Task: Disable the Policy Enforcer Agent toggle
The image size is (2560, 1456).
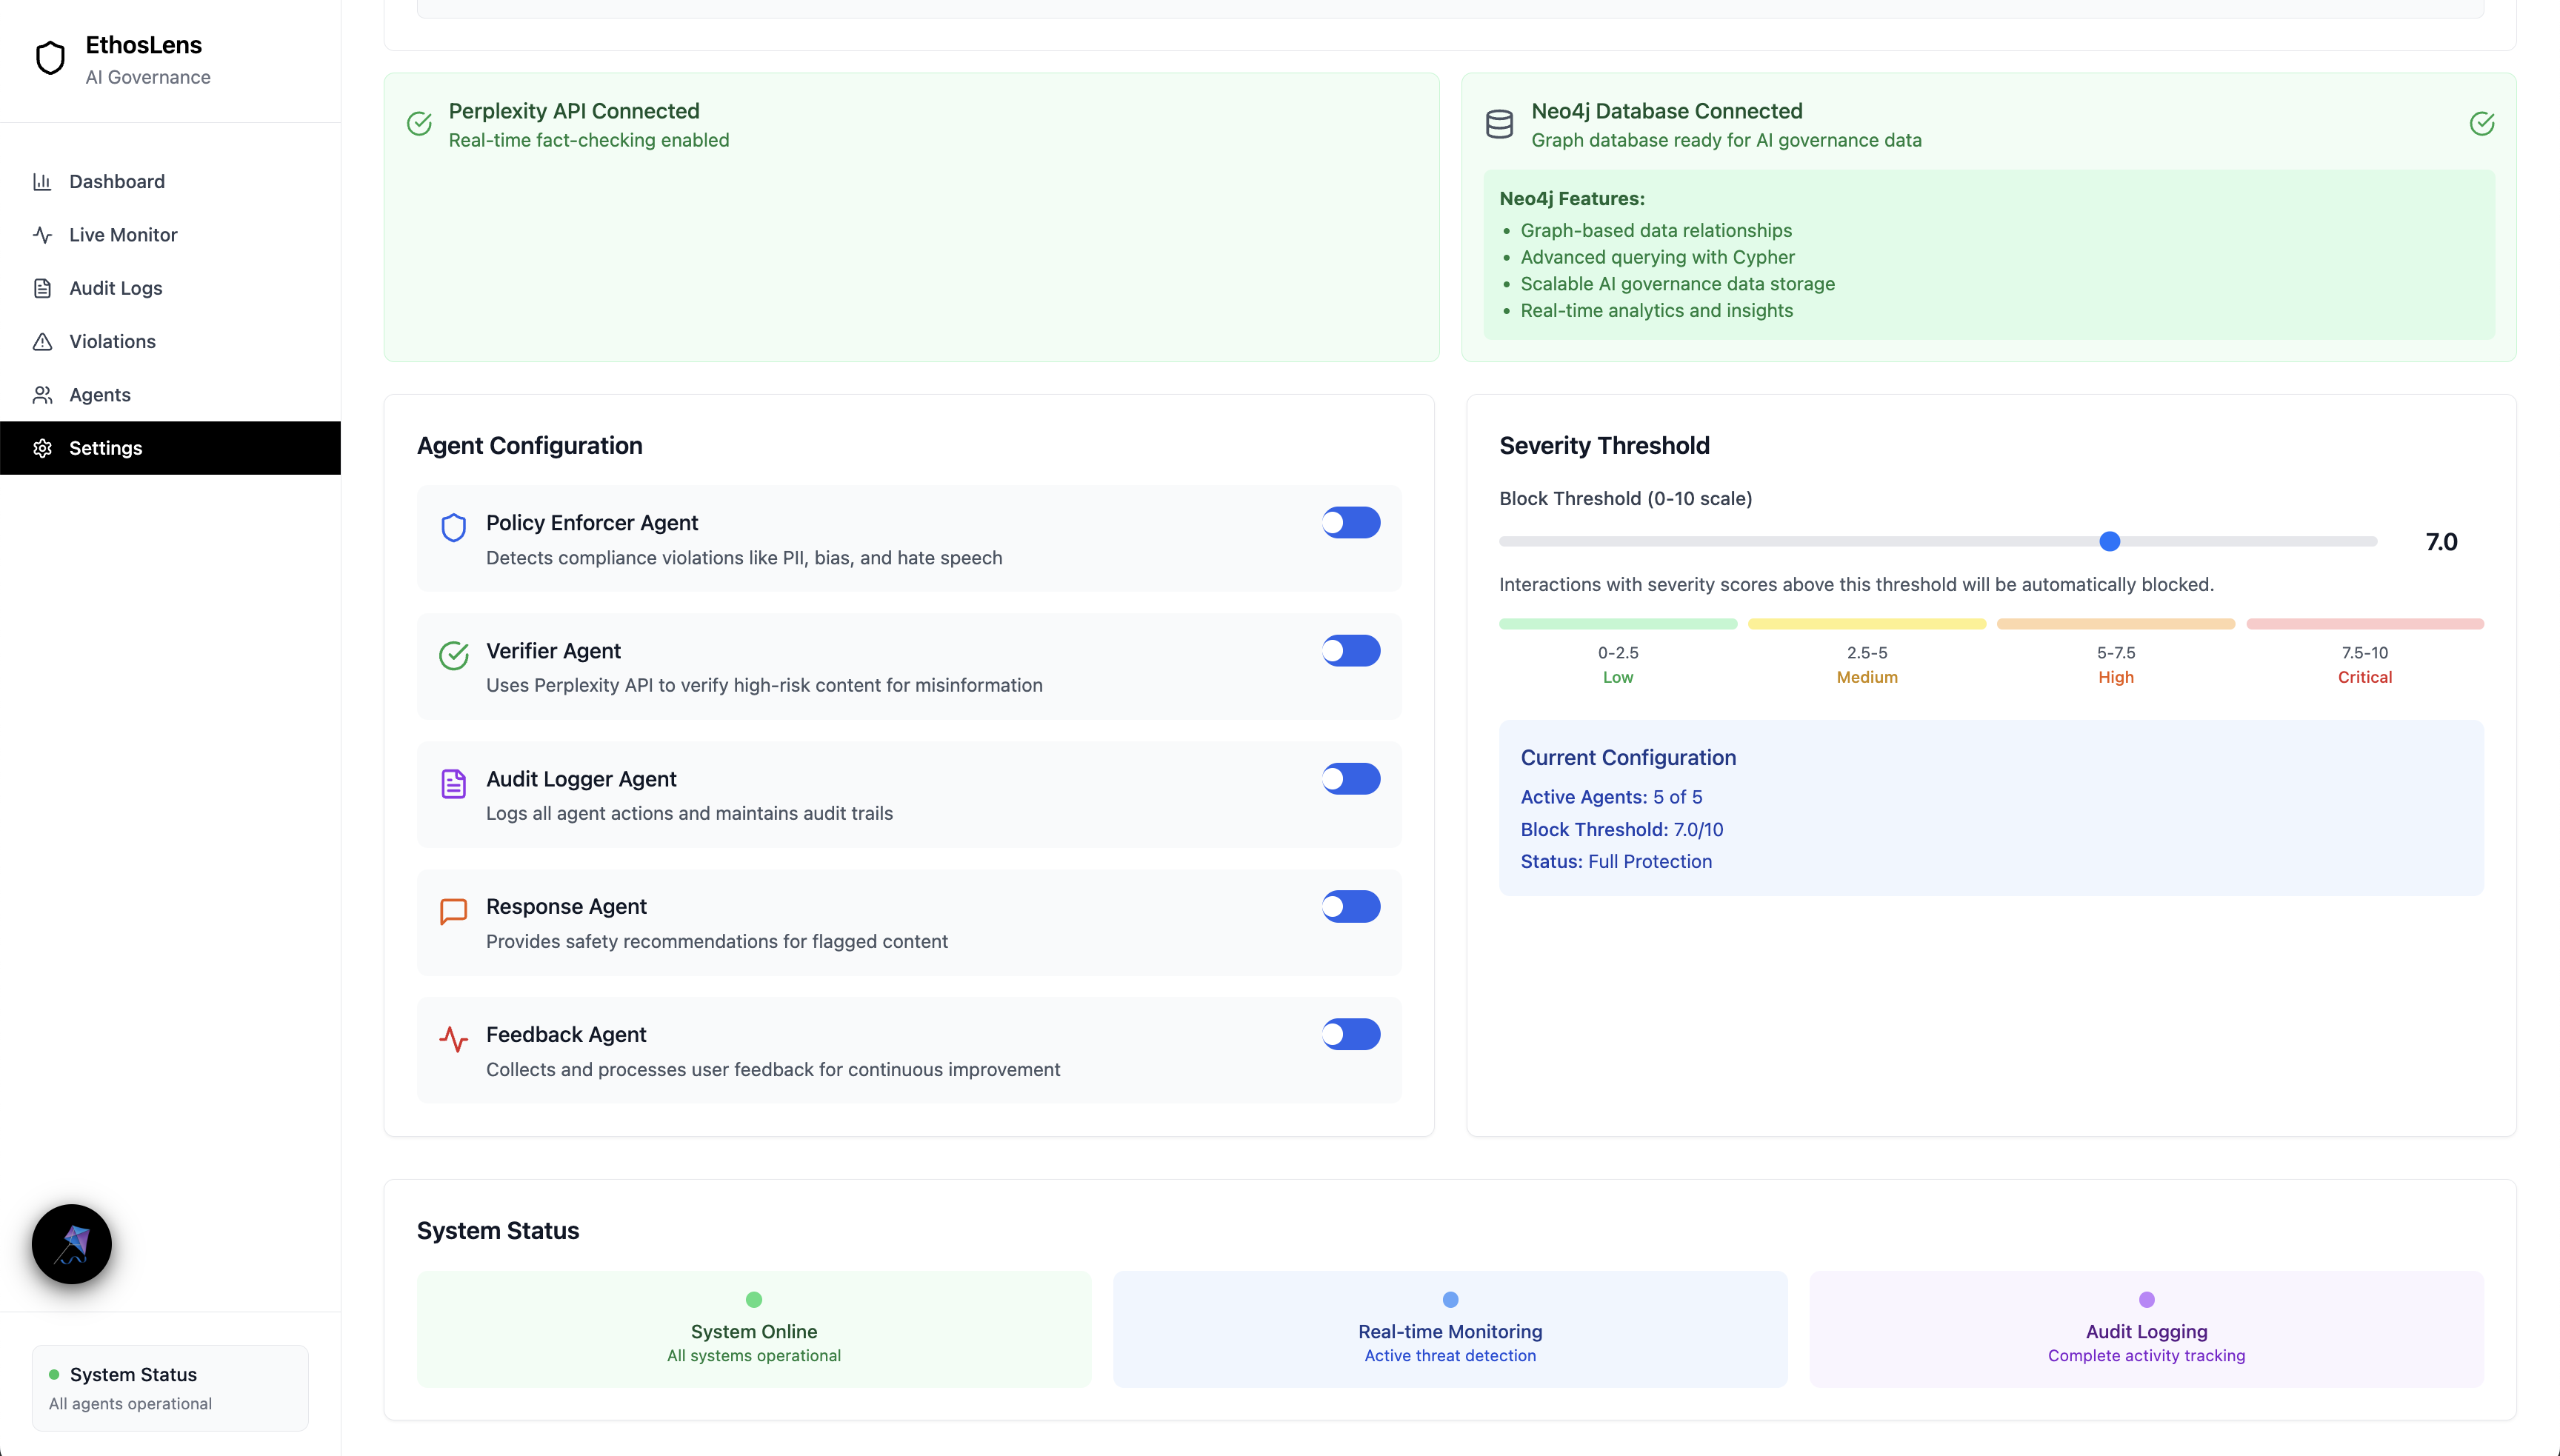Action: [1350, 522]
